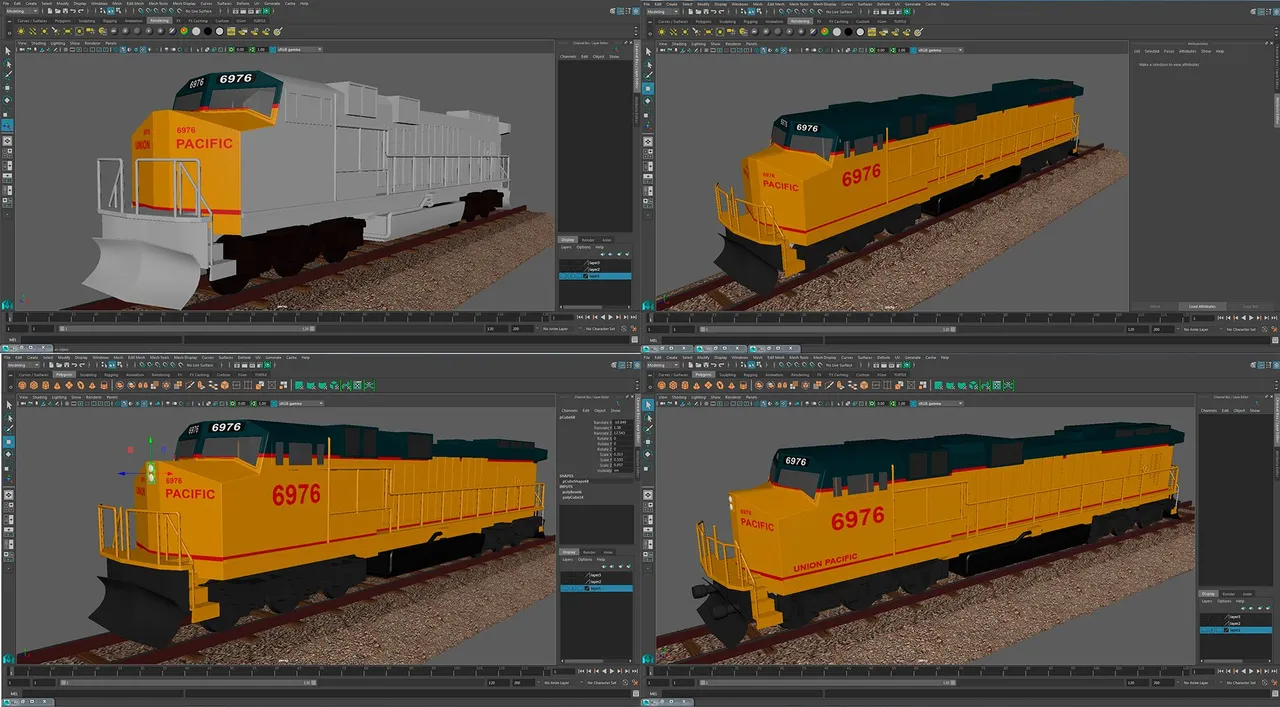Switch to the Rendering shelf tab in bottom-left window
The image size is (1280, 707).
click(160, 375)
